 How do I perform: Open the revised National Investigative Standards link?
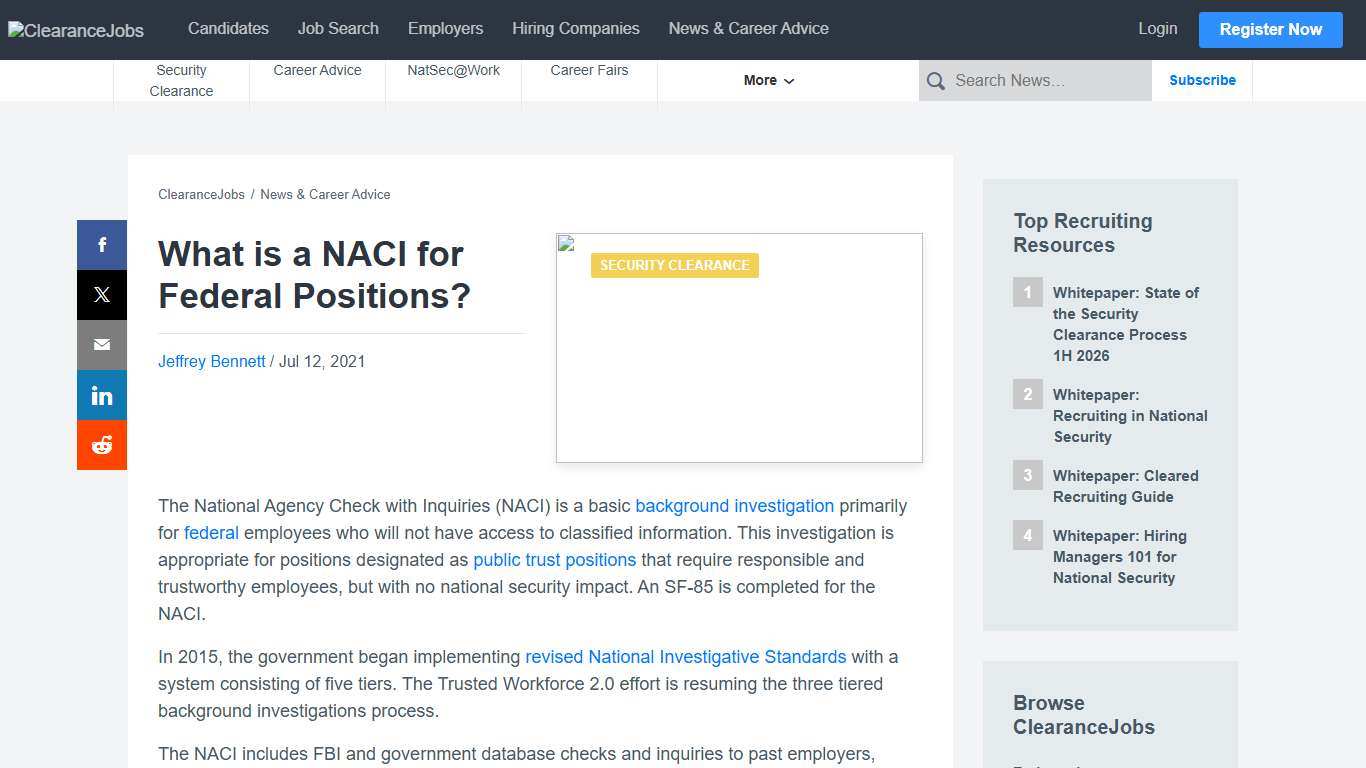coord(685,657)
